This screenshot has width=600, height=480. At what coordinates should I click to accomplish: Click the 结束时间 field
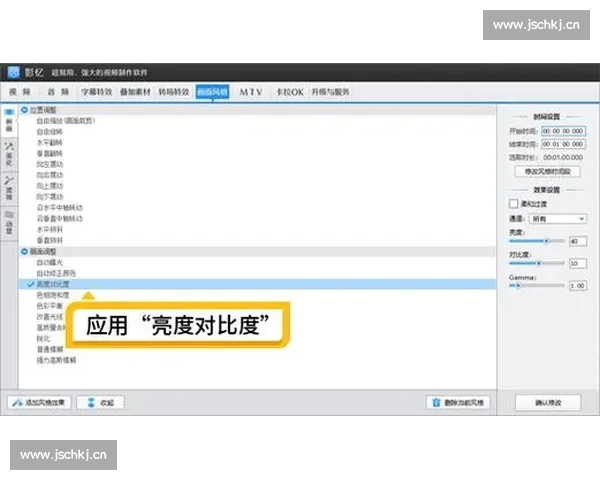(563, 144)
